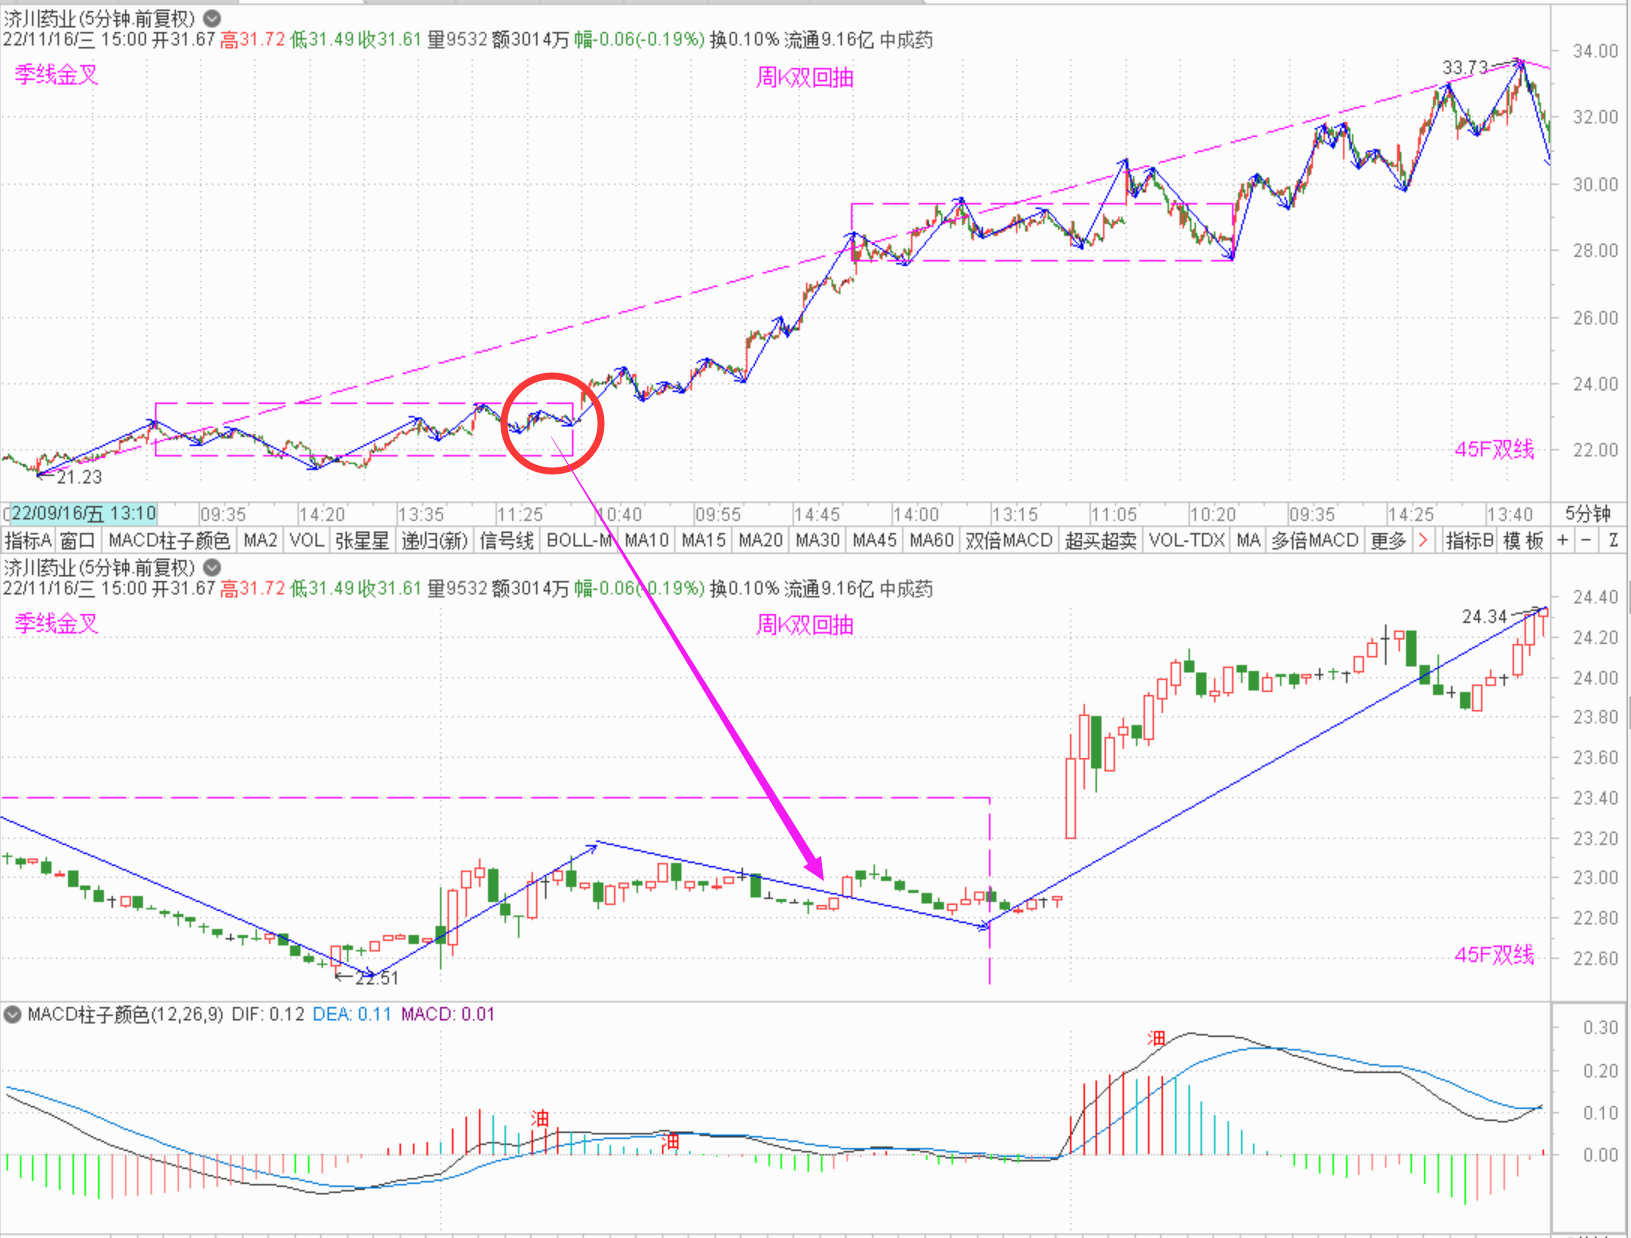Click time axis label 09:35 near left
The height and width of the screenshot is (1238, 1631).
click(222, 514)
